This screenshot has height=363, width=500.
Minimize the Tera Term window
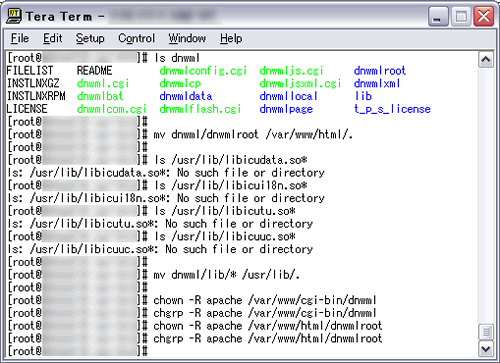coord(438,16)
